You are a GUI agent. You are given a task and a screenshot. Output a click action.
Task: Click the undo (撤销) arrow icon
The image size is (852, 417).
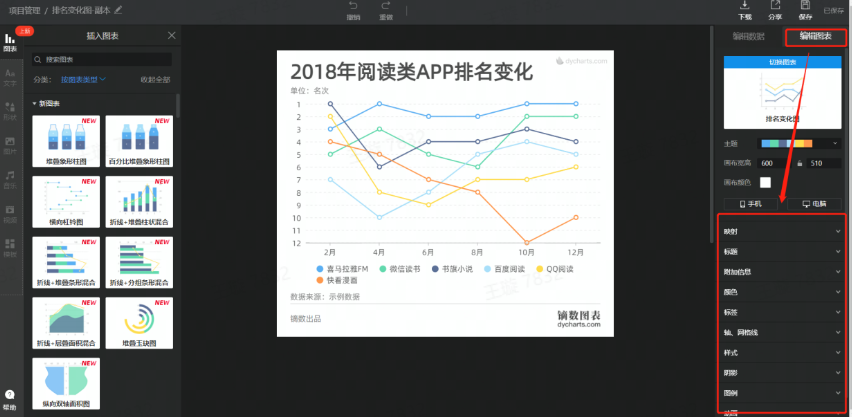click(x=353, y=5)
